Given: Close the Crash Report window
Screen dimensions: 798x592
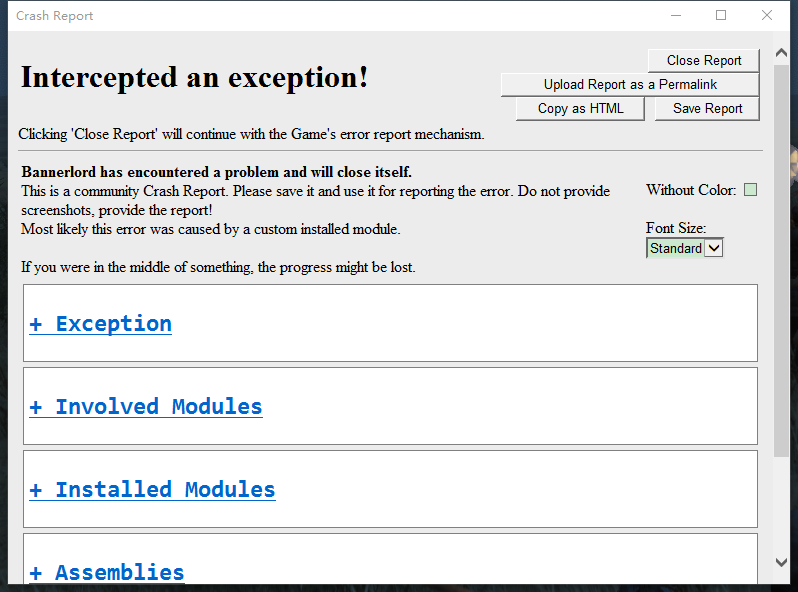Looking at the screenshot, I should tap(767, 15).
